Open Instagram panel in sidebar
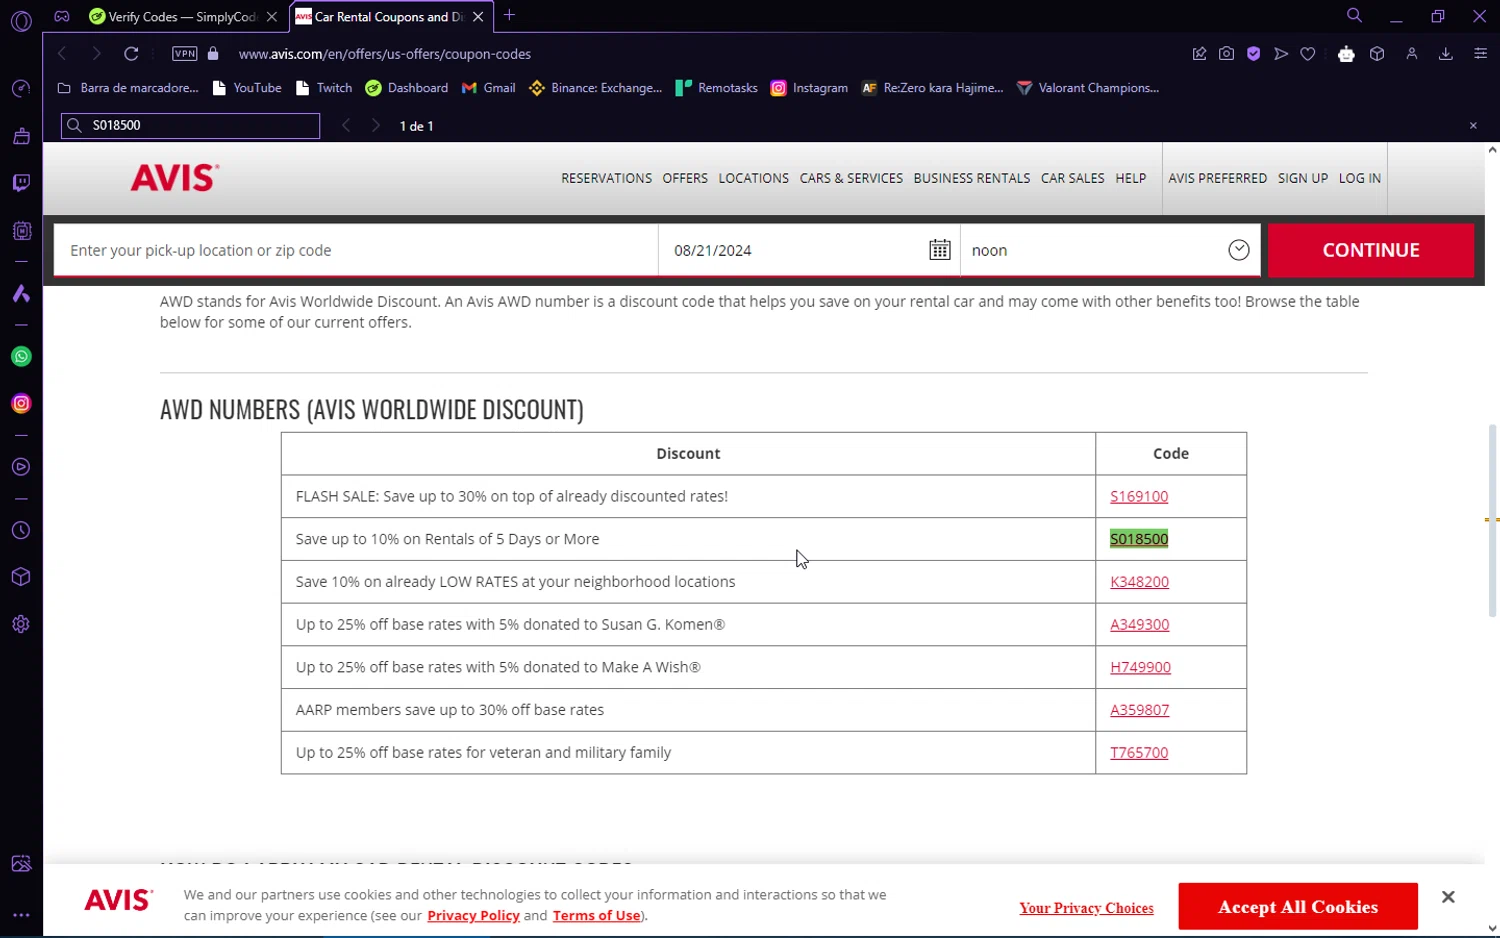Screen dimensions: 1500x938 tap(21, 404)
